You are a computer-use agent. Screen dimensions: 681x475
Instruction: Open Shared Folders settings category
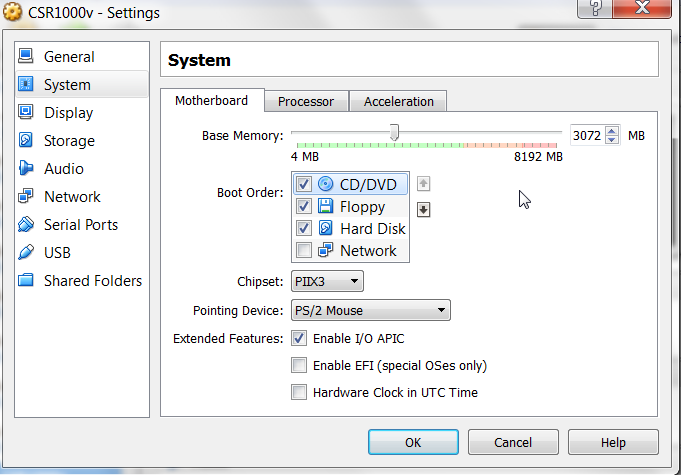[82, 280]
